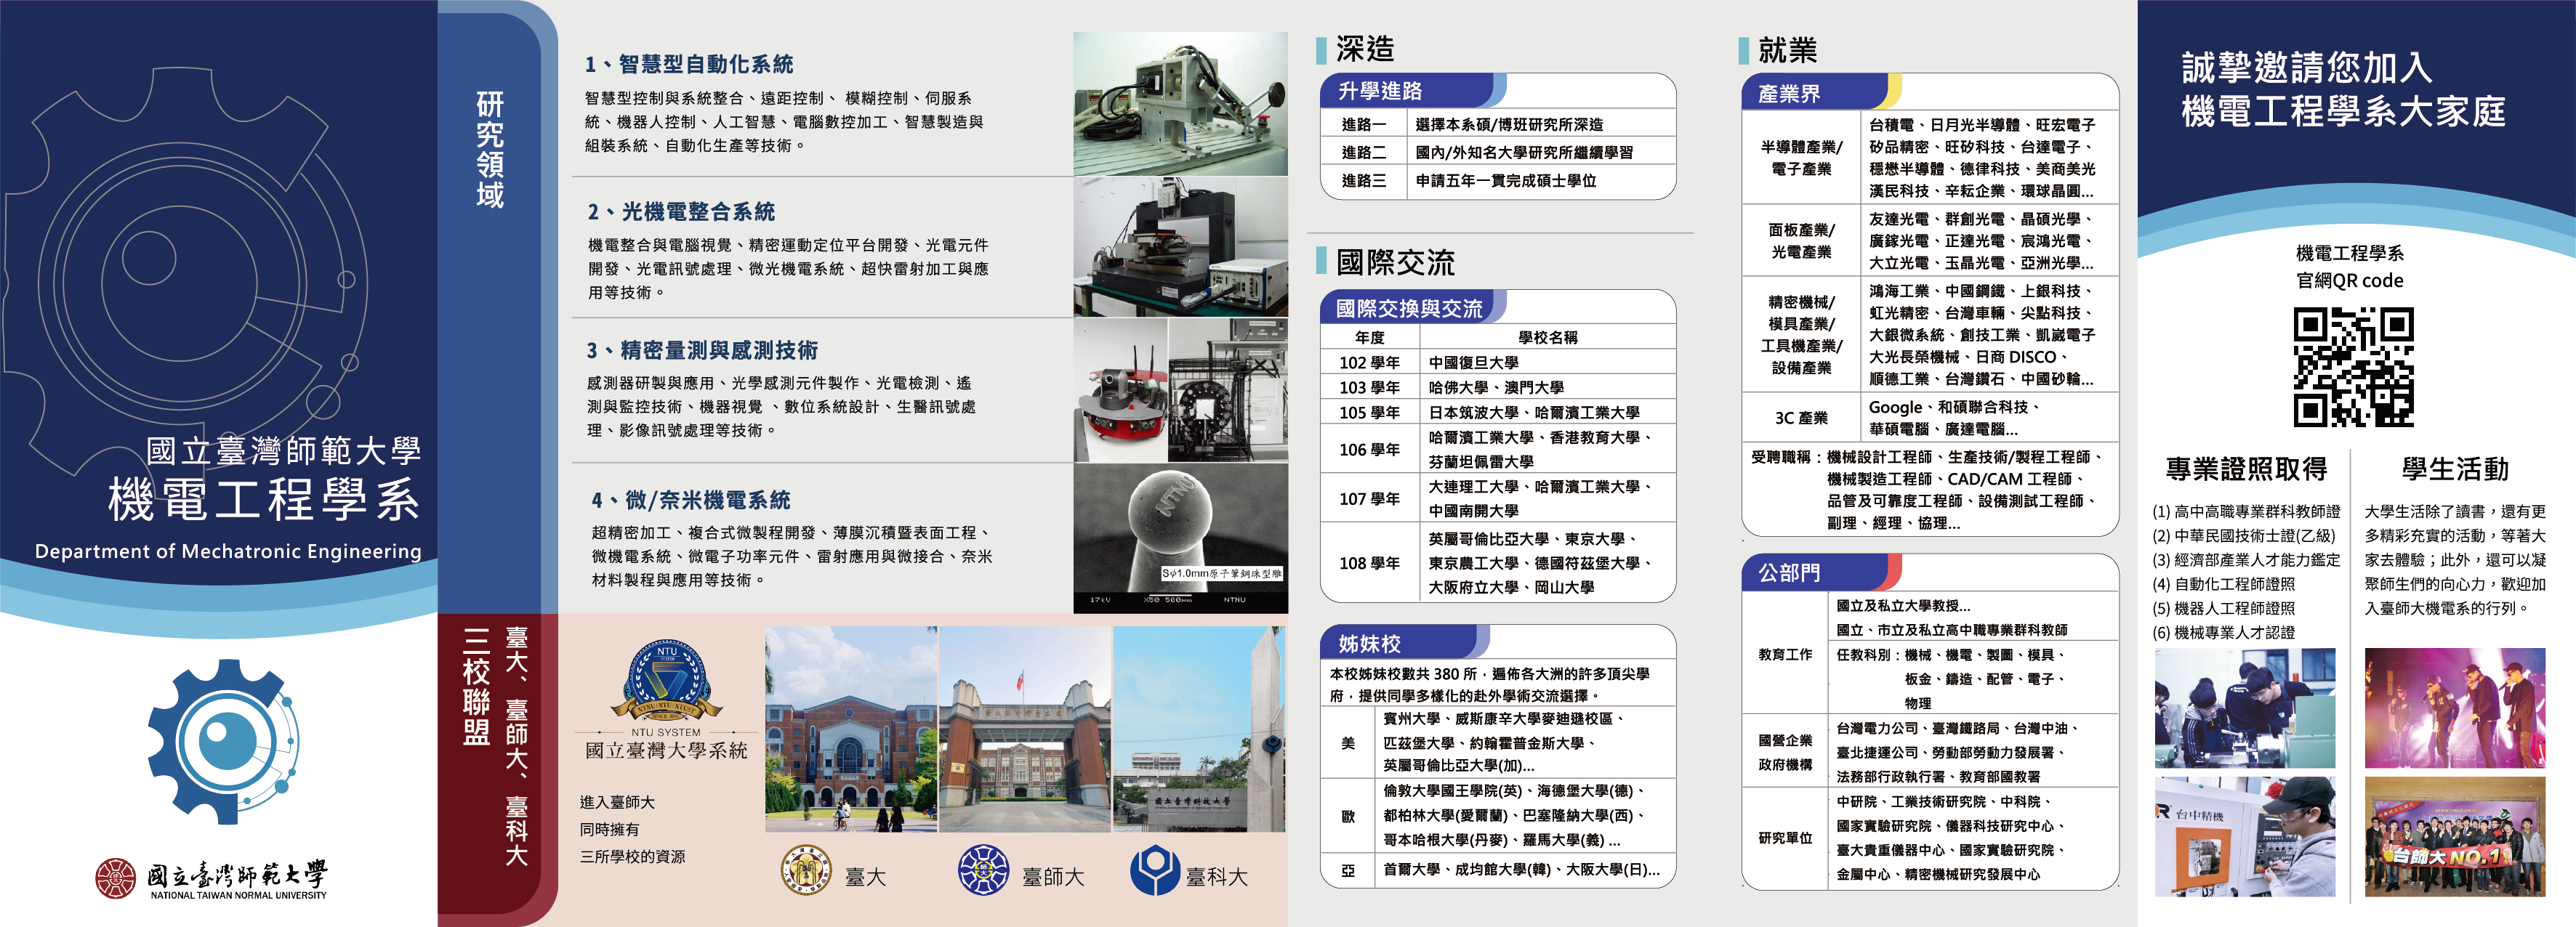Click the blue gear eye department logo
This screenshot has width=2576, height=927.
pyautogui.click(x=223, y=741)
